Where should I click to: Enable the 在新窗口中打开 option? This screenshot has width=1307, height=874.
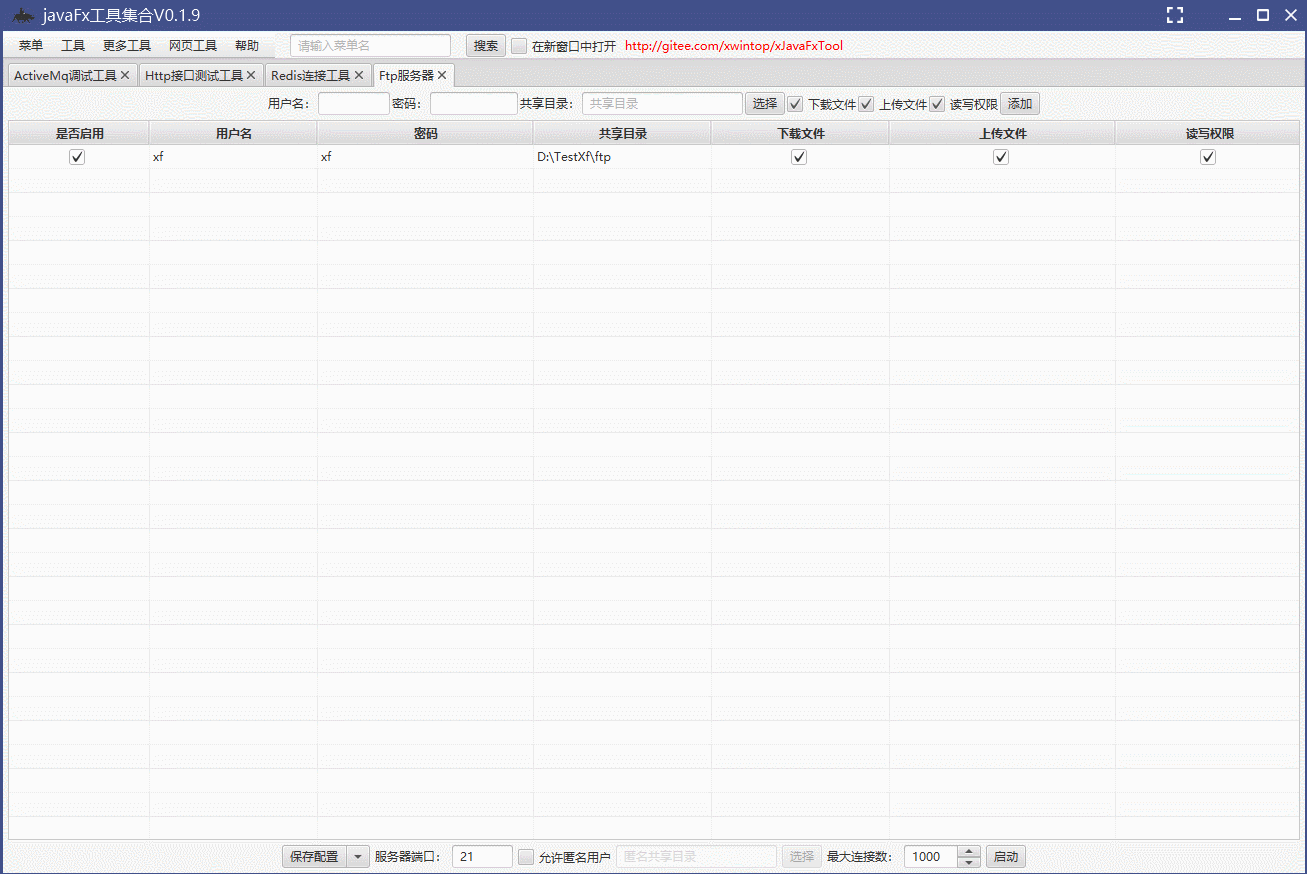518,45
